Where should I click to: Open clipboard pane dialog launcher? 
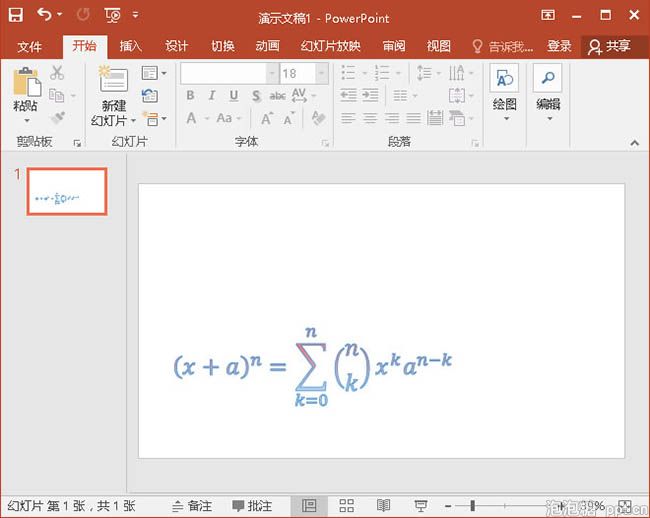(x=77, y=143)
